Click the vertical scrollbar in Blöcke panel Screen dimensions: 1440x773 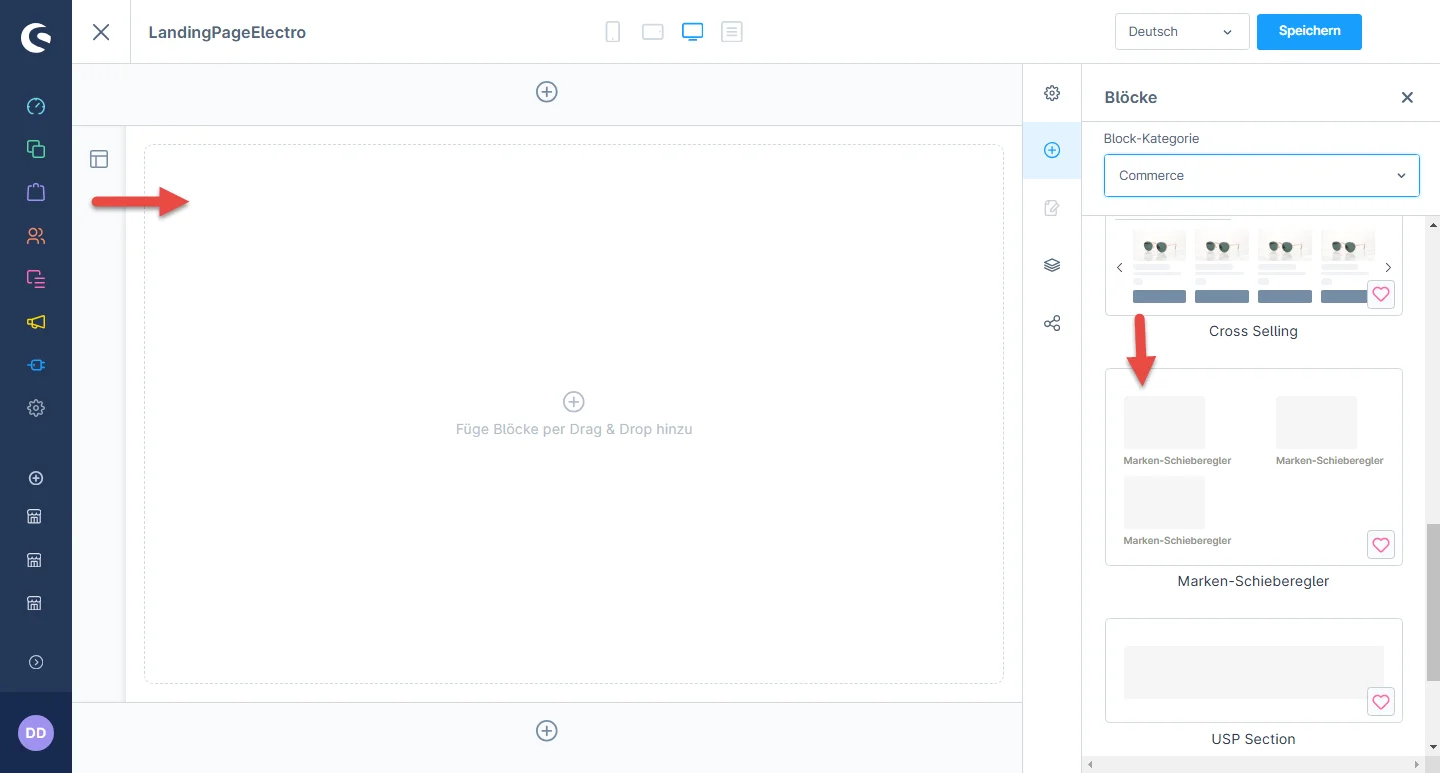point(1432,600)
